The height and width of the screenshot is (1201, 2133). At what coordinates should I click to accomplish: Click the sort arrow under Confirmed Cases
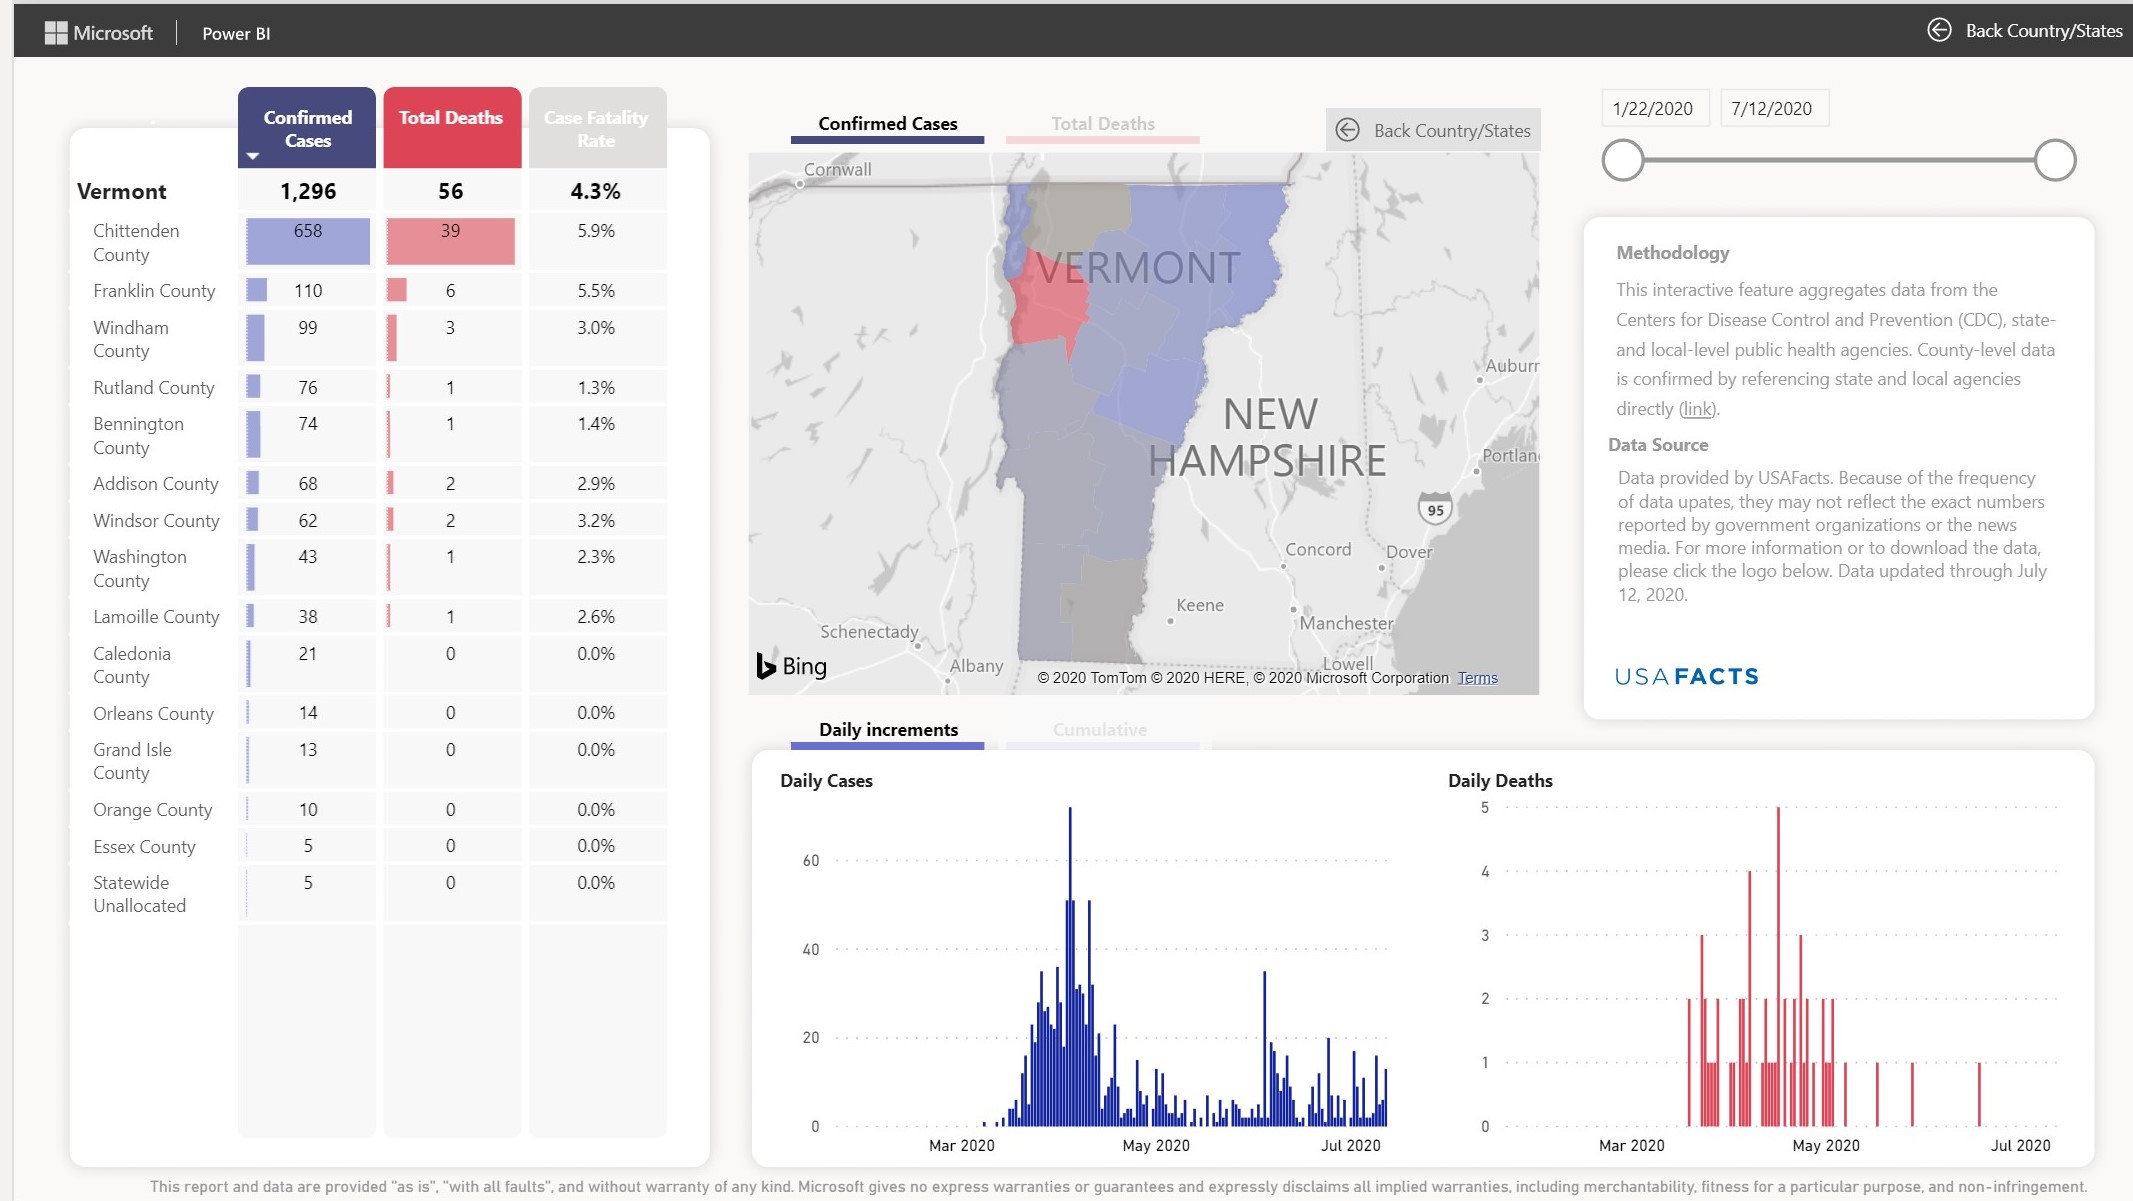253,156
